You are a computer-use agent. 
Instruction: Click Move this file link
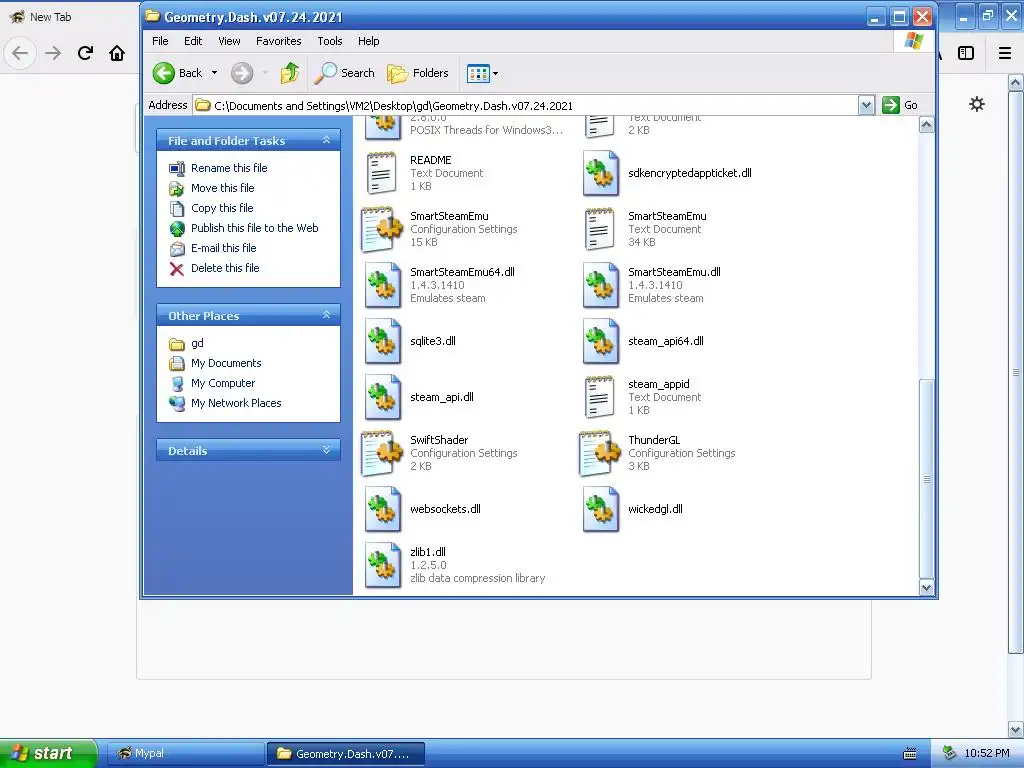point(223,188)
